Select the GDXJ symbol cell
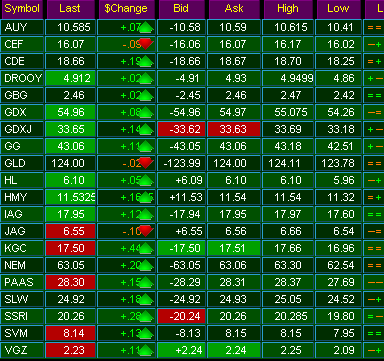384x361 pixels. pyautogui.click(x=22, y=129)
